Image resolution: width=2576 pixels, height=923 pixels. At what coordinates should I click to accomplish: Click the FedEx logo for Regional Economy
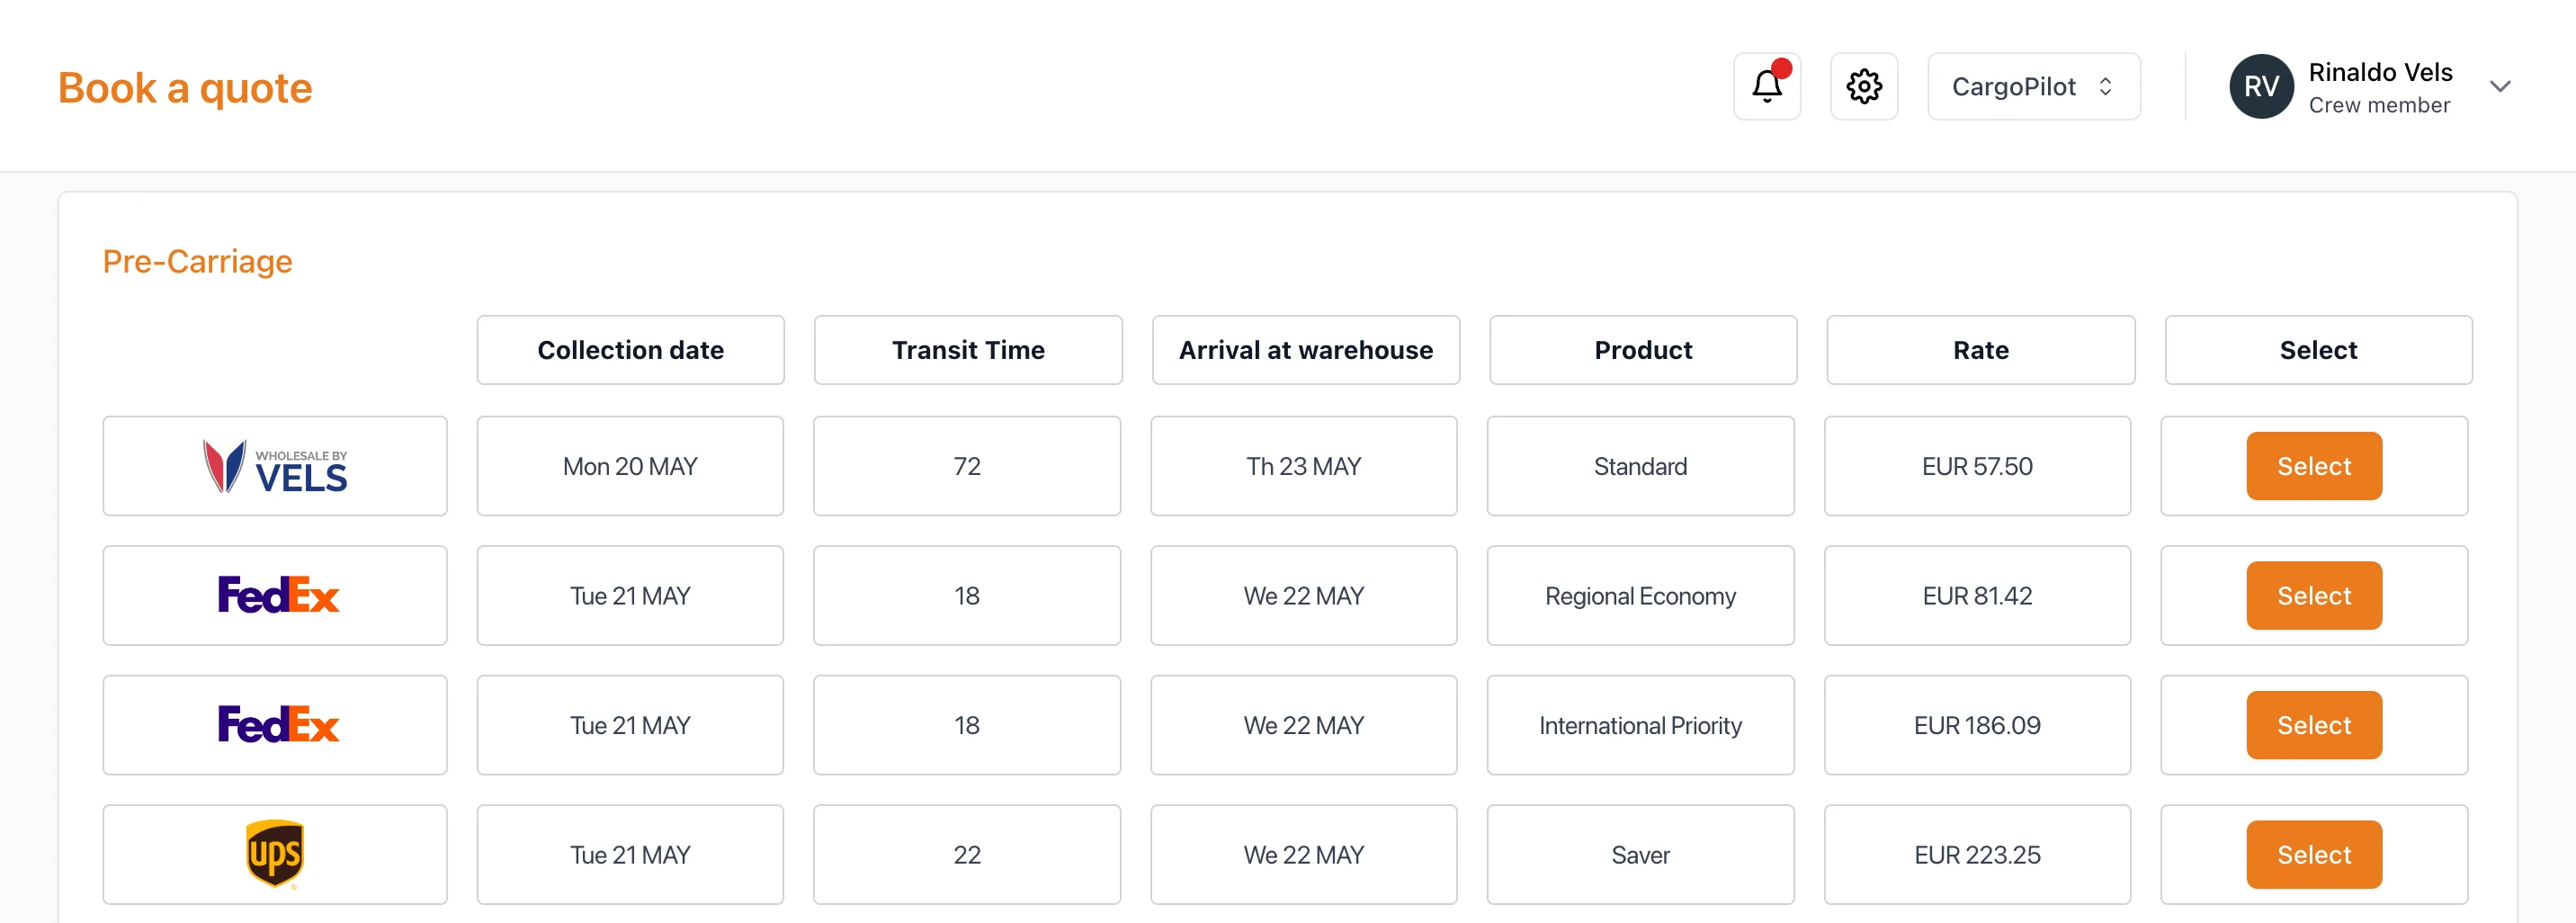pos(277,596)
